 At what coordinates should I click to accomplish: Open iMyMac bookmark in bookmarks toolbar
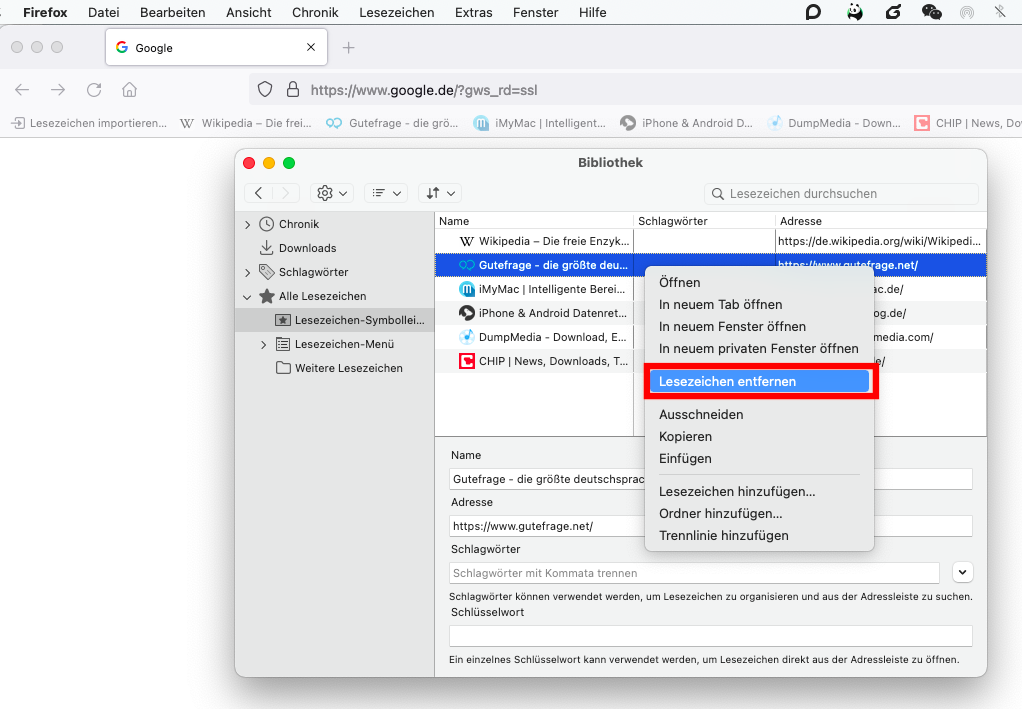(x=540, y=123)
